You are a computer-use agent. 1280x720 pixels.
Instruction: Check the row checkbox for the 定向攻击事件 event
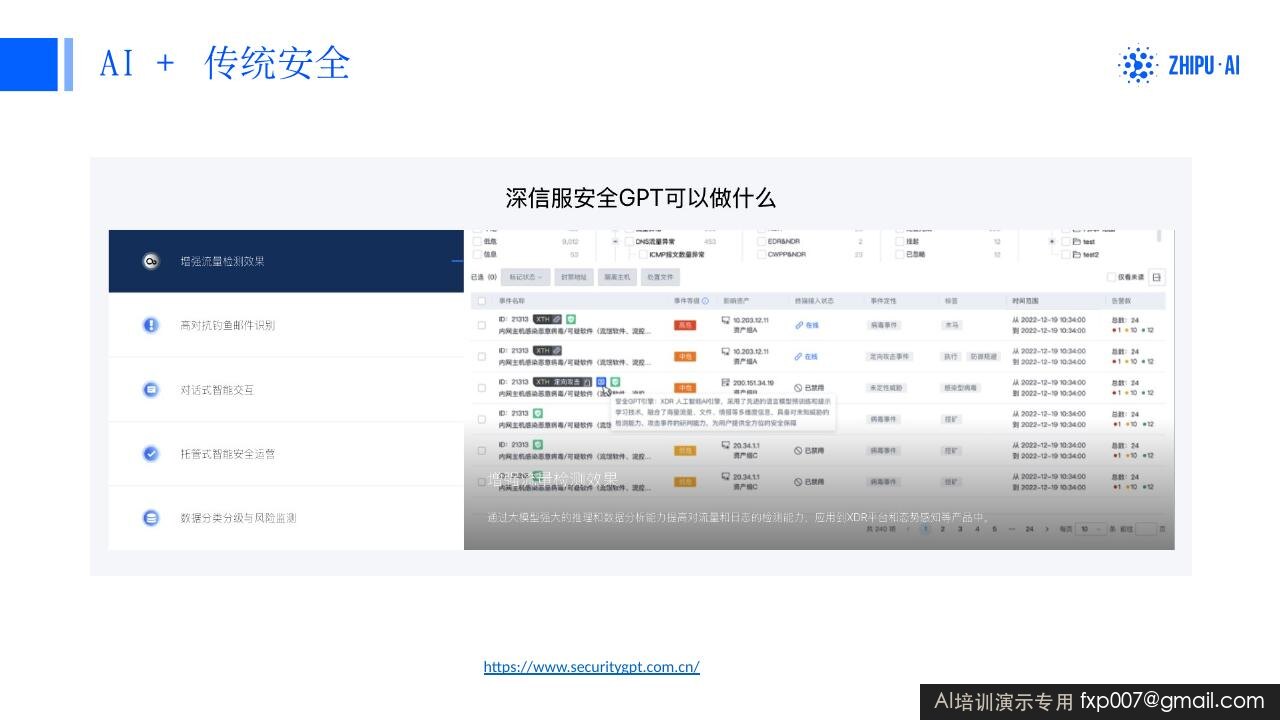(481, 356)
